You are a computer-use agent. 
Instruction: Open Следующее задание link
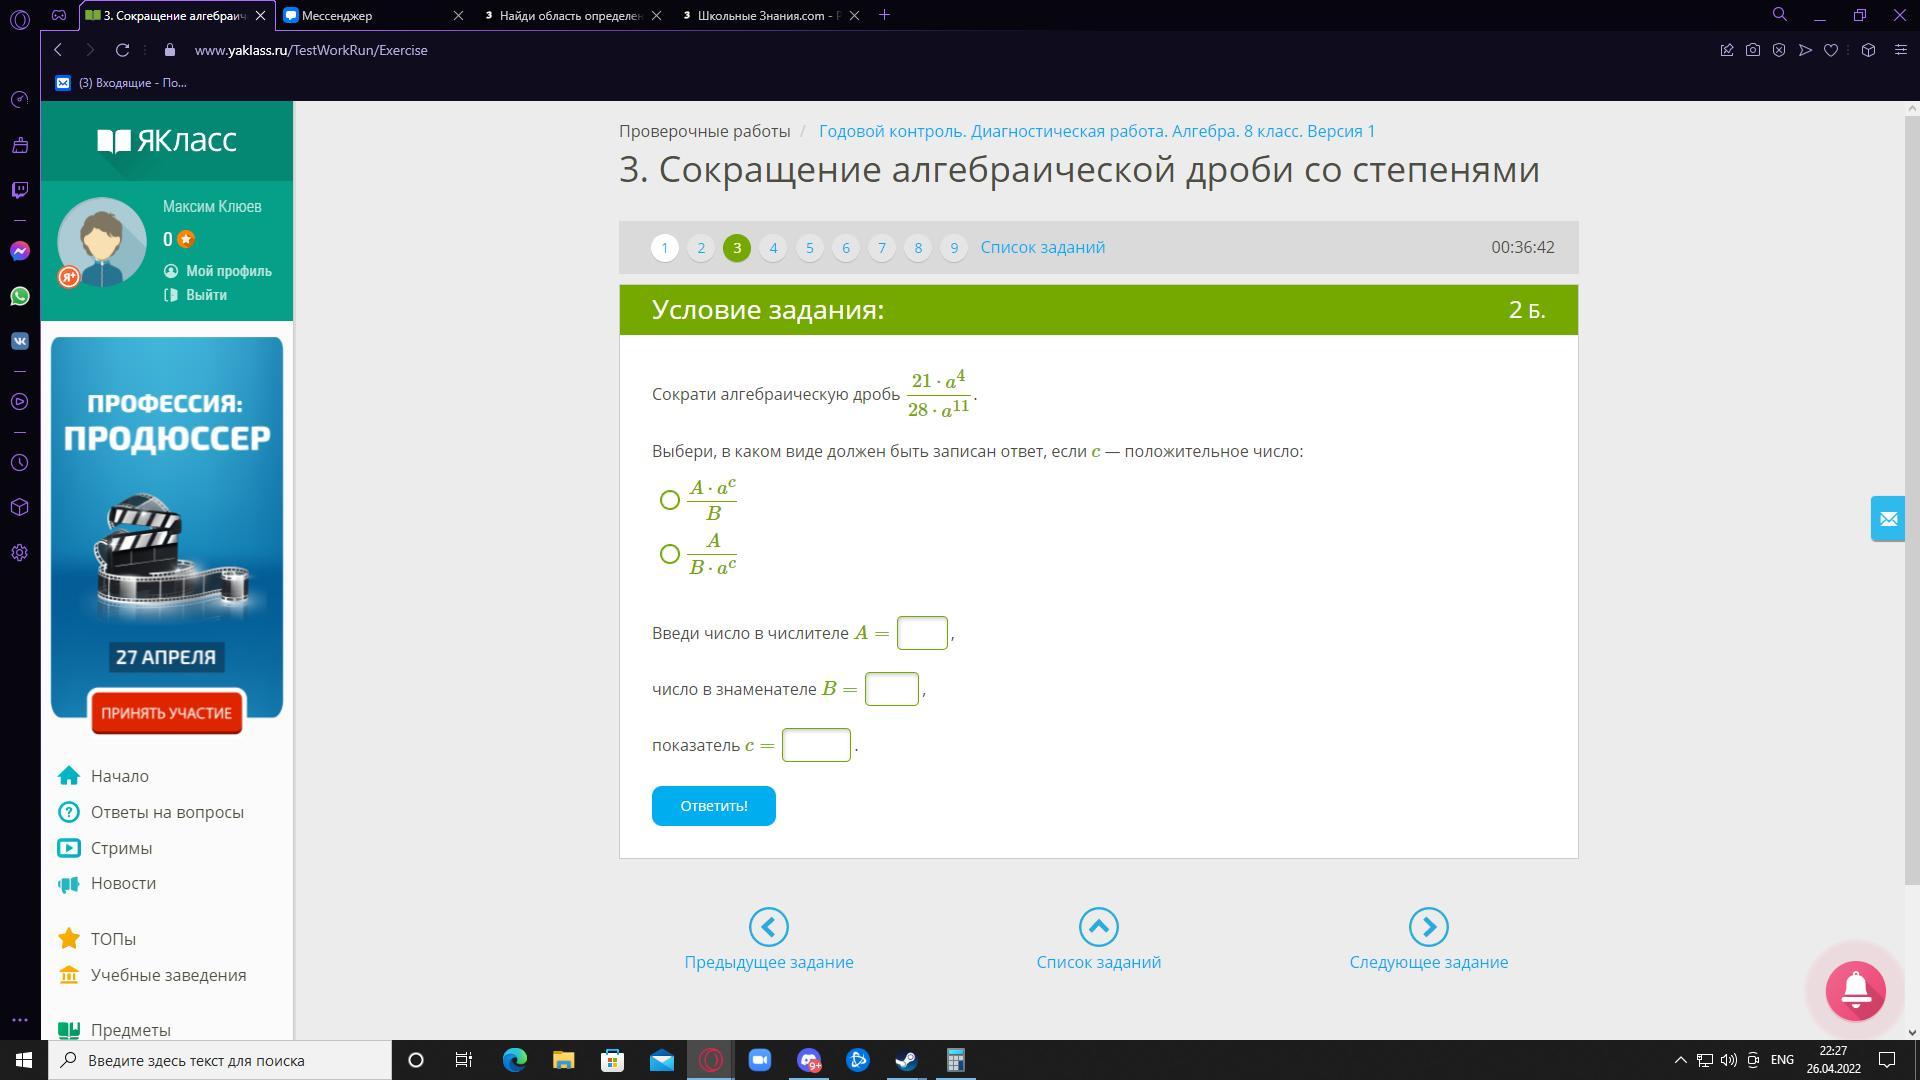pyautogui.click(x=1428, y=962)
